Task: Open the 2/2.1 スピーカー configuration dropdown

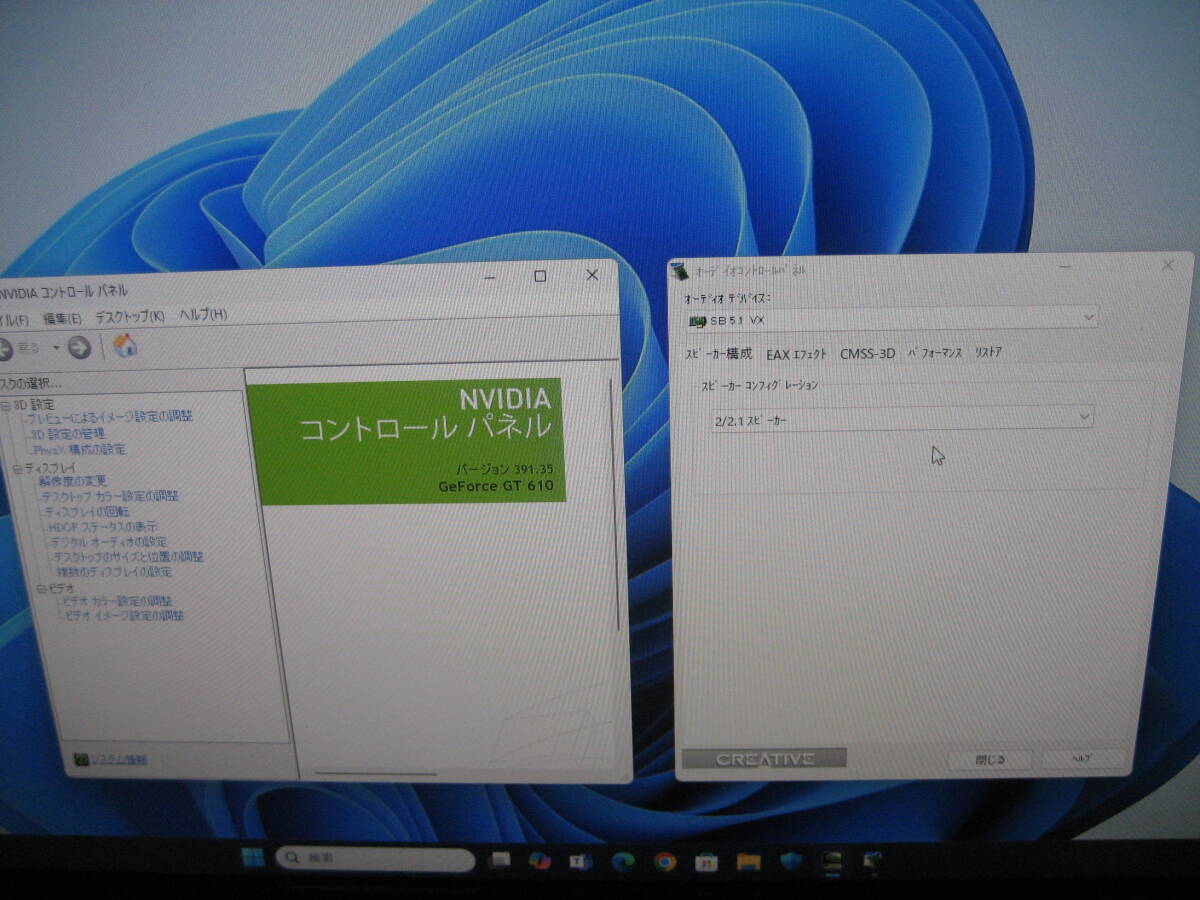Action: pyautogui.click(x=1083, y=417)
